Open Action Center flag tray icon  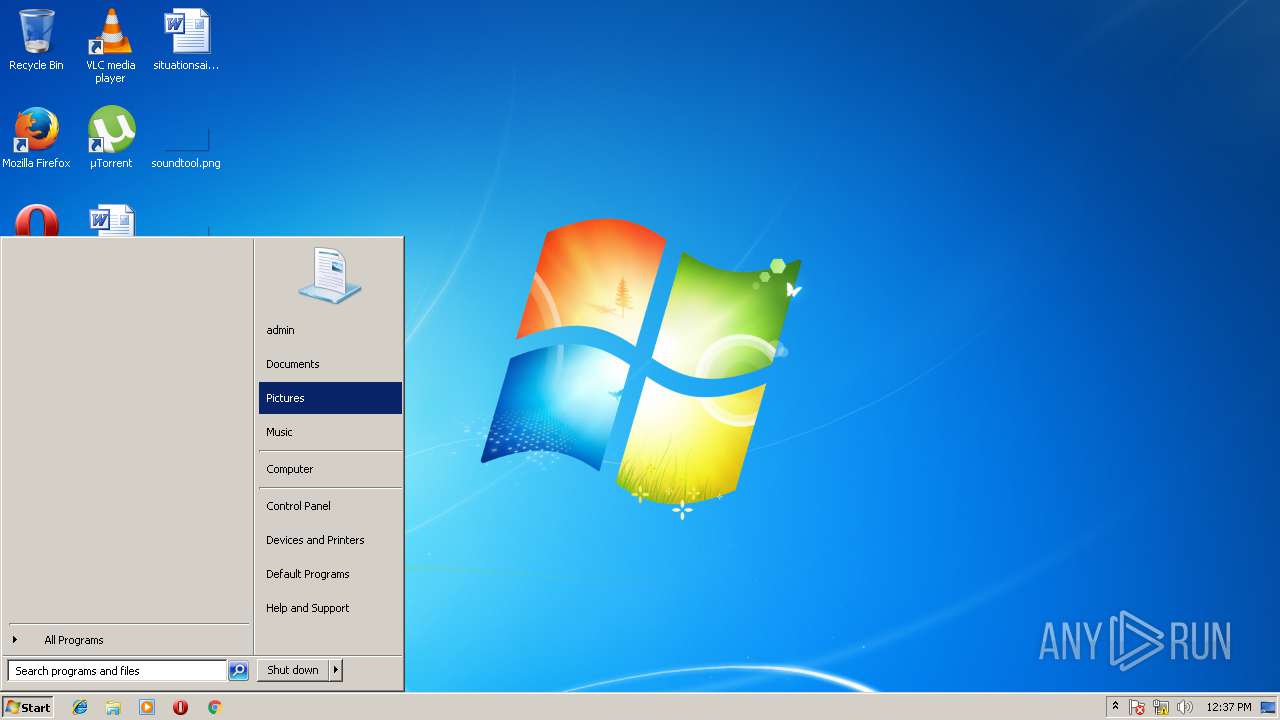click(x=1137, y=707)
